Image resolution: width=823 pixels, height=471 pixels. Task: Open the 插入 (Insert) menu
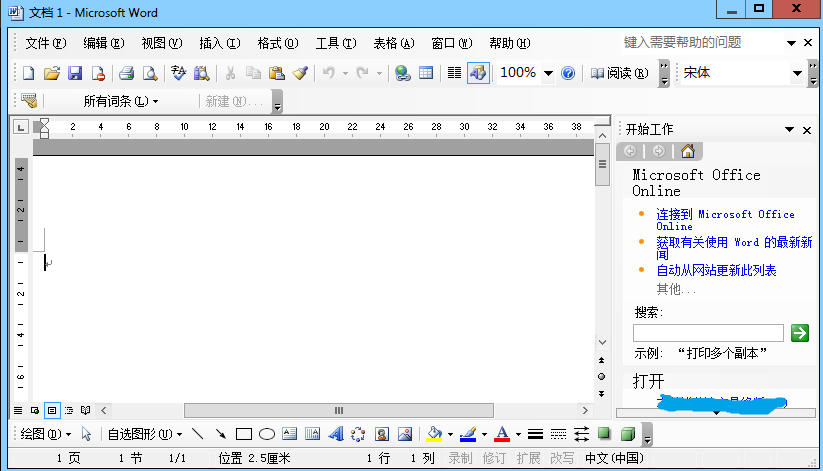(x=219, y=43)
